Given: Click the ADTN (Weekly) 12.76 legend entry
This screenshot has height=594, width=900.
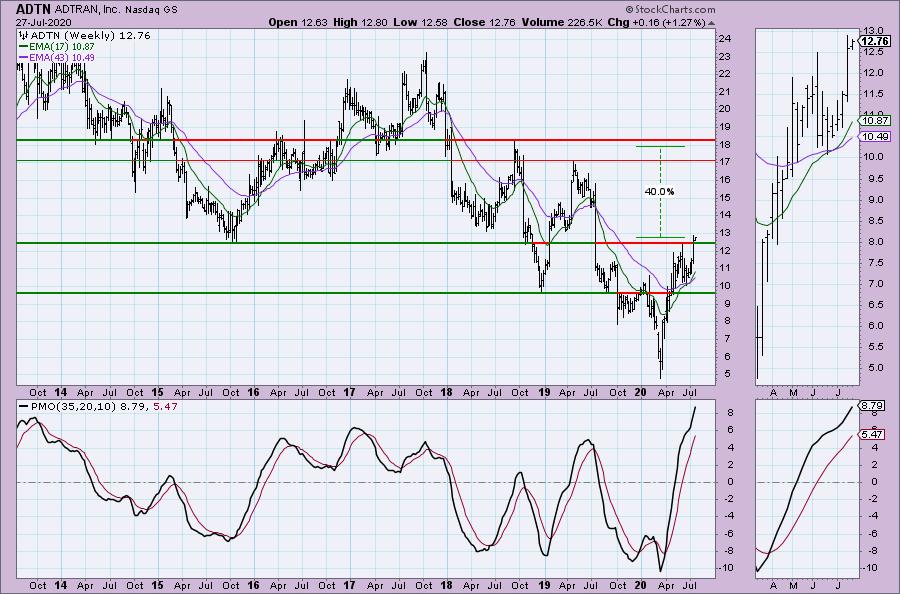Looking at the screenshot, I should point(90,36).
